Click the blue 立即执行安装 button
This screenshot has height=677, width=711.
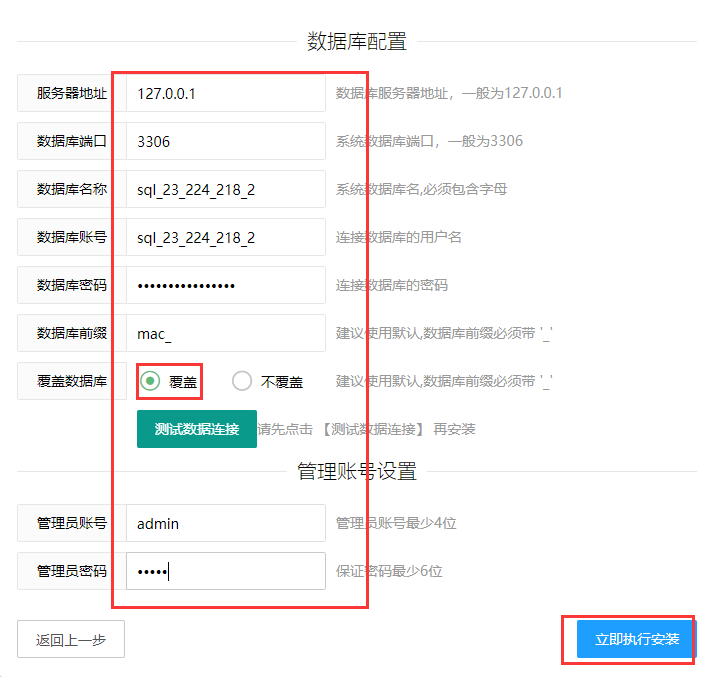[x=636, y=639]
